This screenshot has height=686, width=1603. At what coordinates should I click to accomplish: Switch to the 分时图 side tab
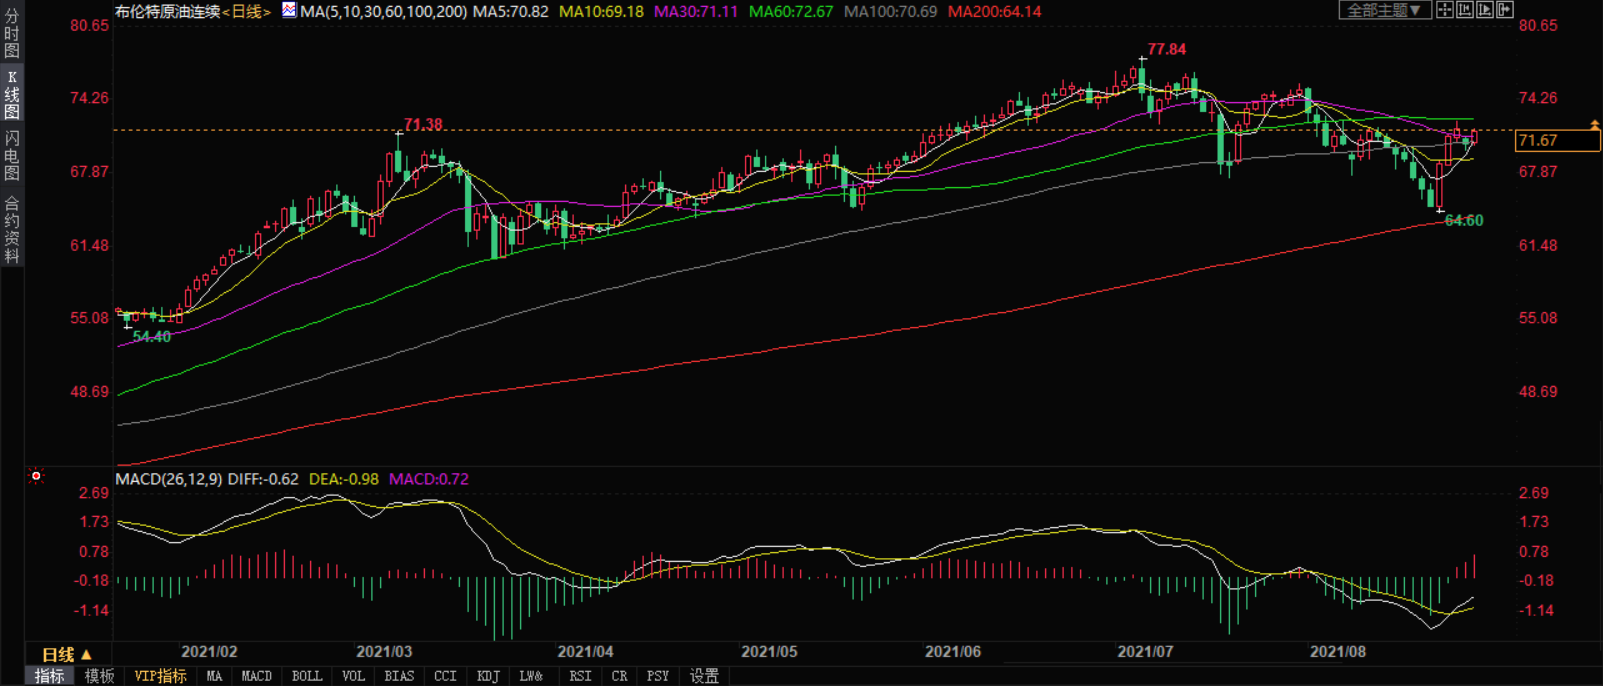pyautogui.click(x=12, y=34)
